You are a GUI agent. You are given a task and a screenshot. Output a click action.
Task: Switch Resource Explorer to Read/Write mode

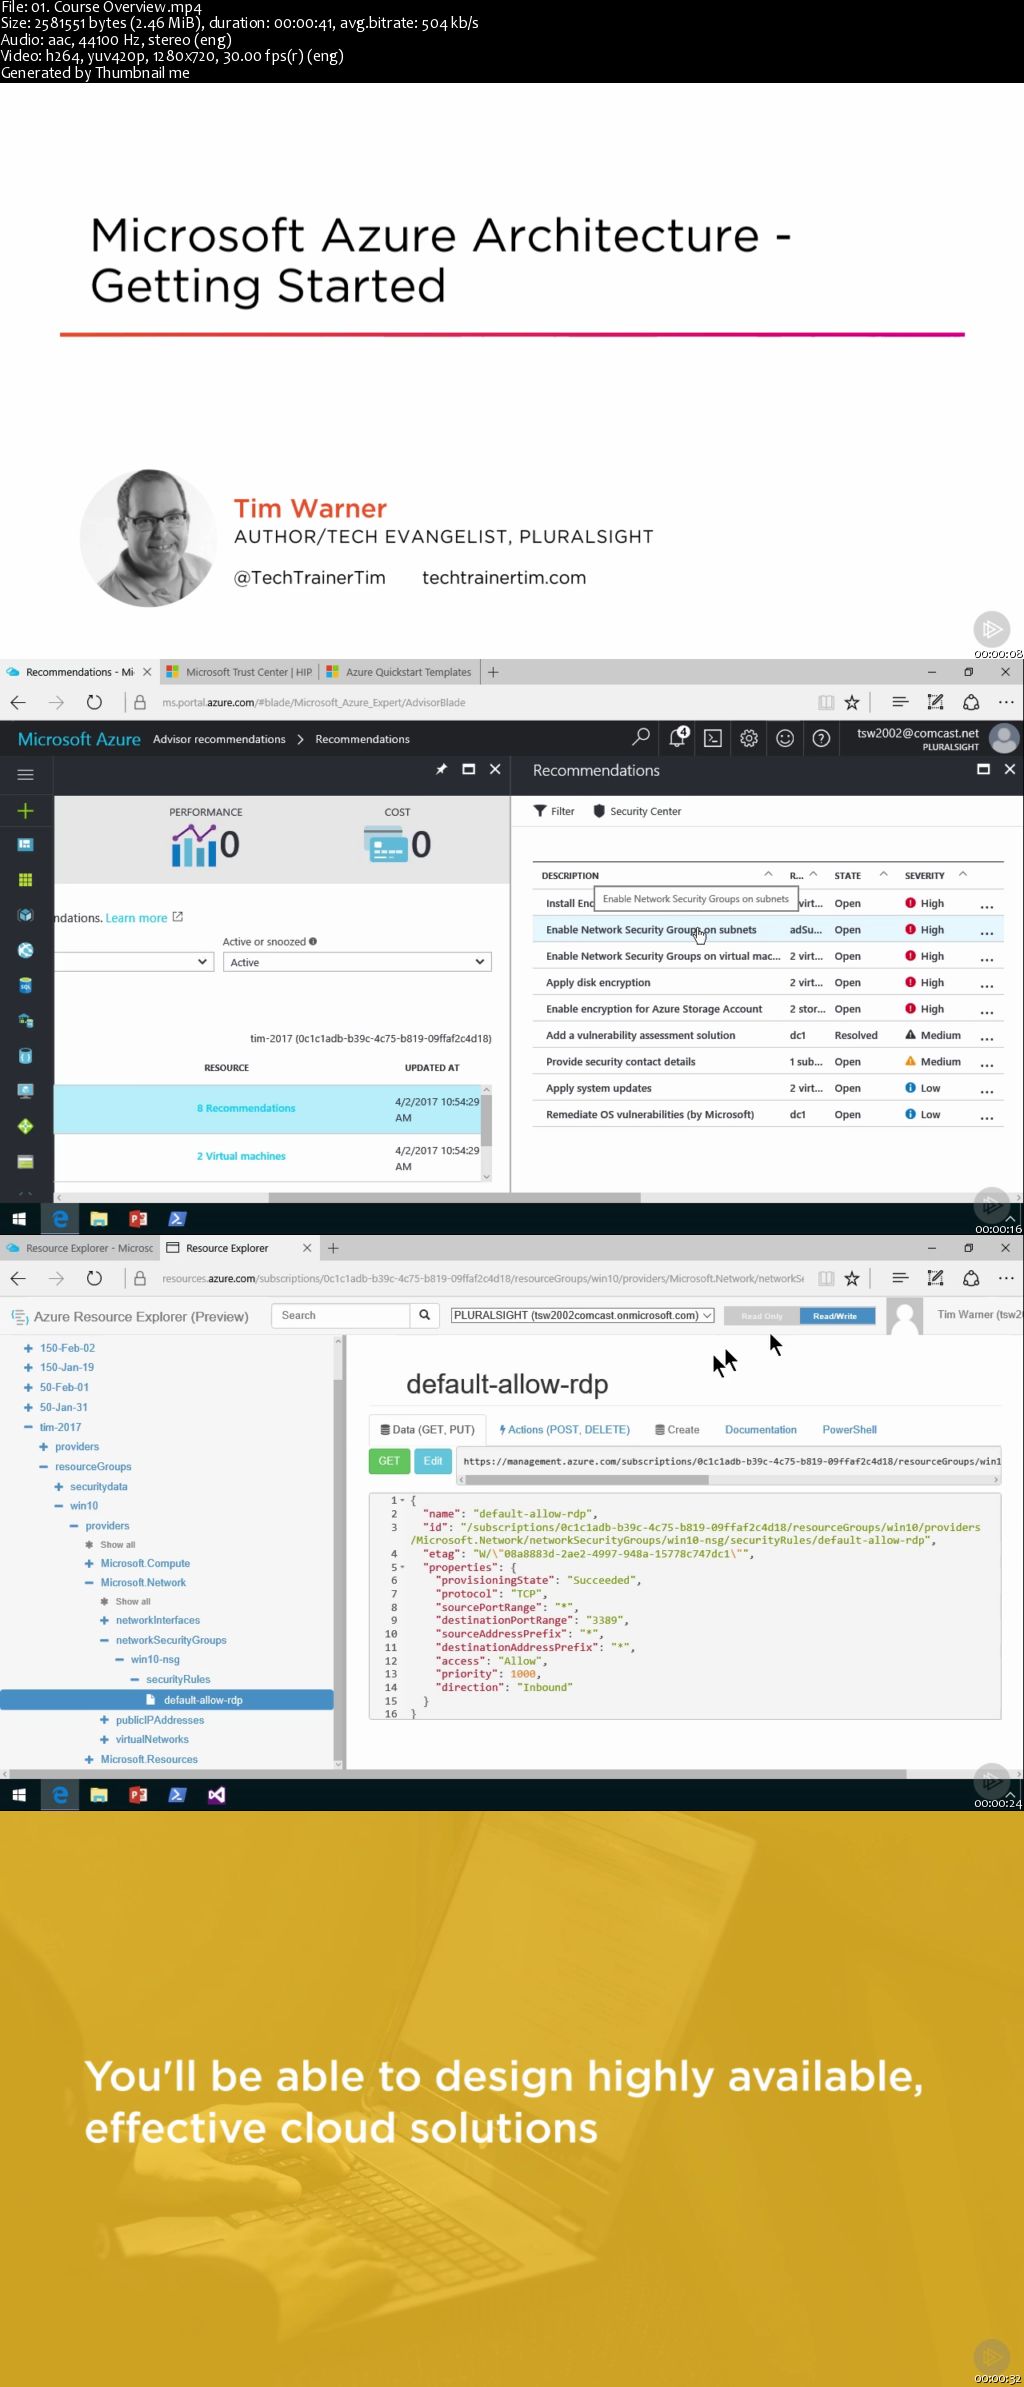coord(836,1316)
